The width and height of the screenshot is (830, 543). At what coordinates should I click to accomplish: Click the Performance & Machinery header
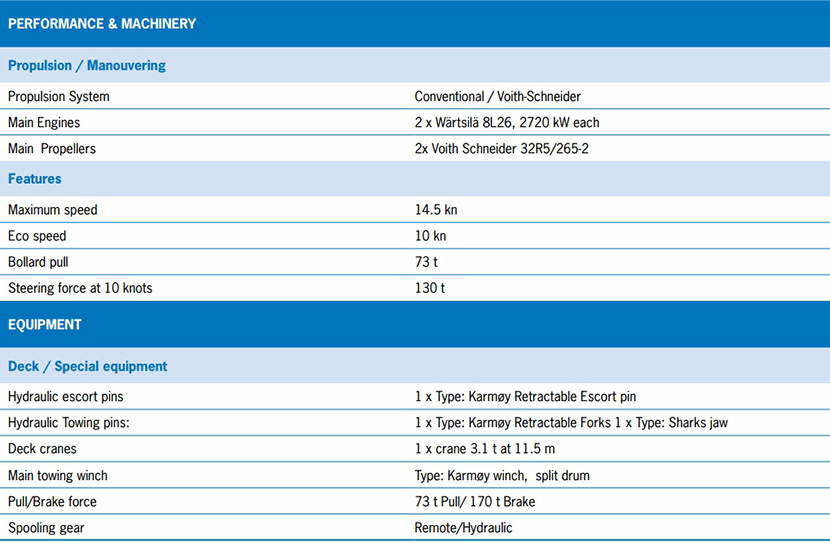102,23
